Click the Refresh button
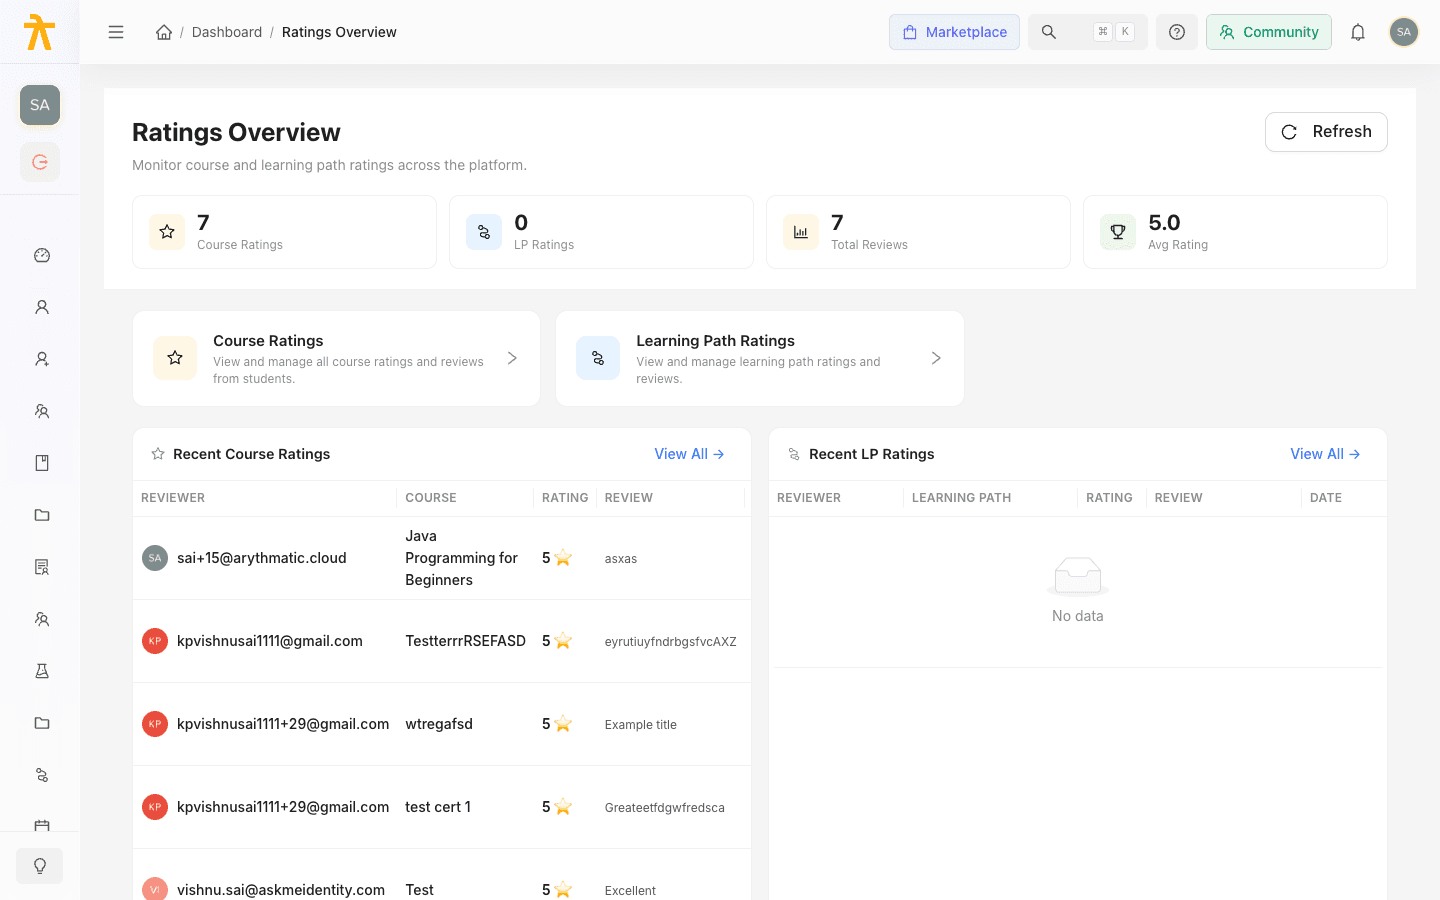The width and height of the screenshot is (1440, 900). click(x=1326, y=132)
